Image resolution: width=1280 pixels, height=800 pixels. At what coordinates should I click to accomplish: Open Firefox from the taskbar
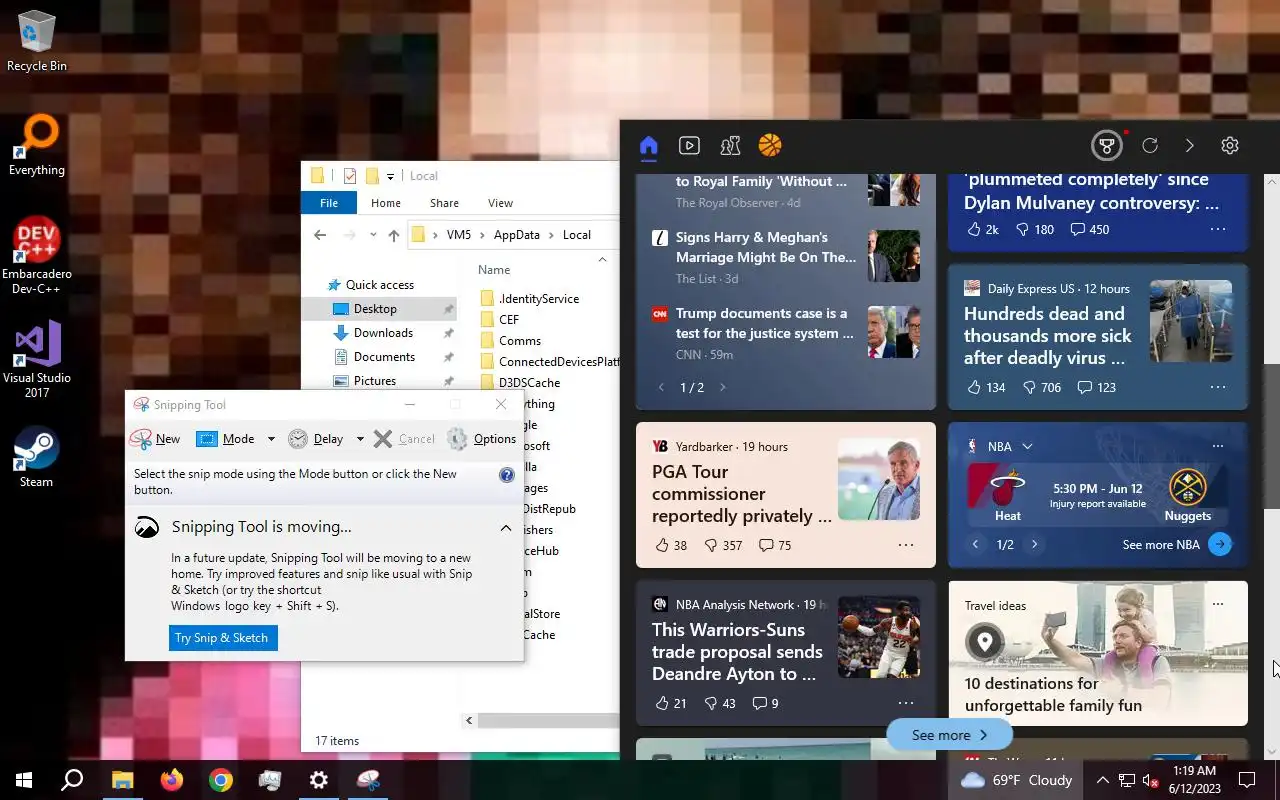172,780
